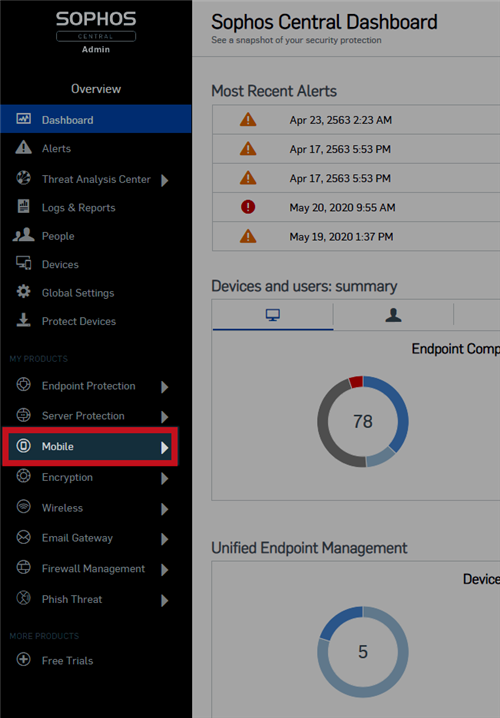Click the device donut chart showing 5
Viewport: 500px width, 718px height.
point(363,652)
